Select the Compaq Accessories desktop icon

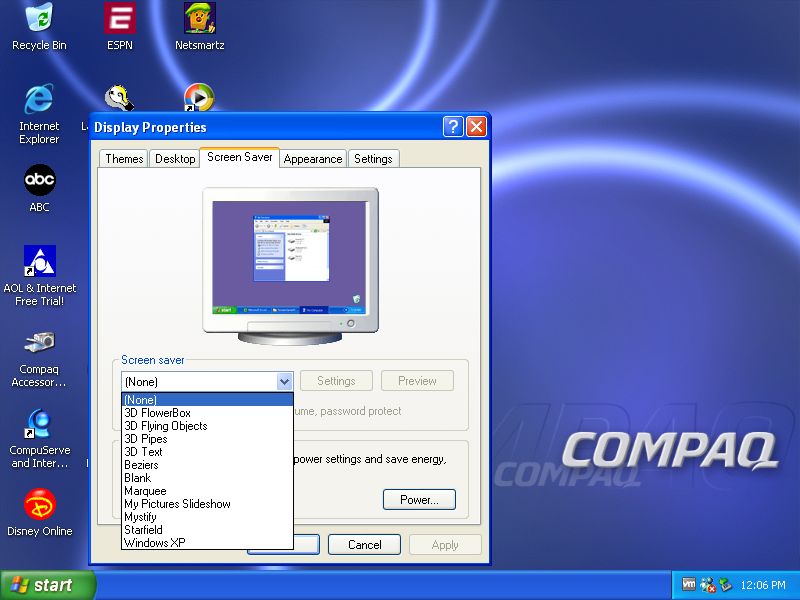click(x=39, y=359)
